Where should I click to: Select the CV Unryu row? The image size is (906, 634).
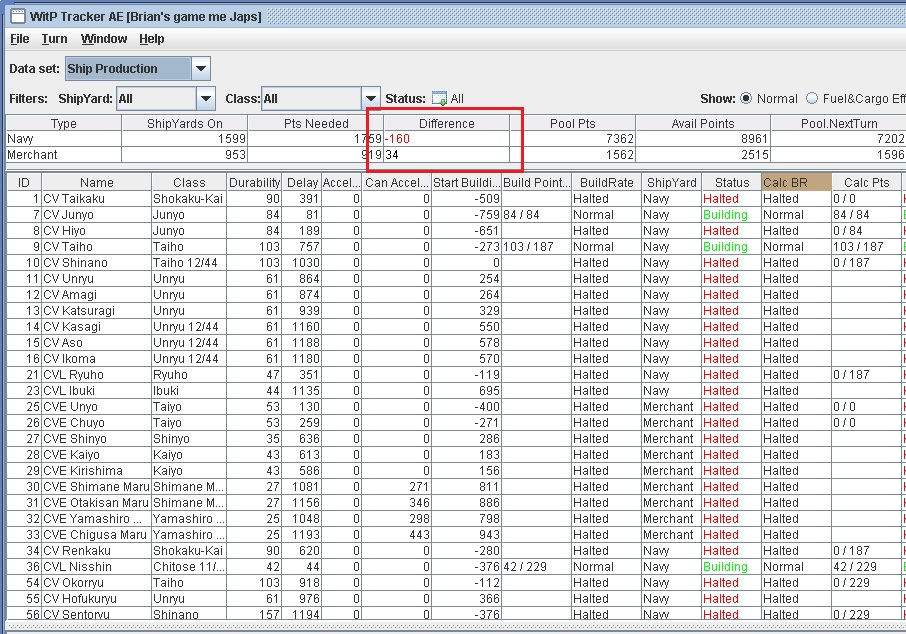(456, 279)
